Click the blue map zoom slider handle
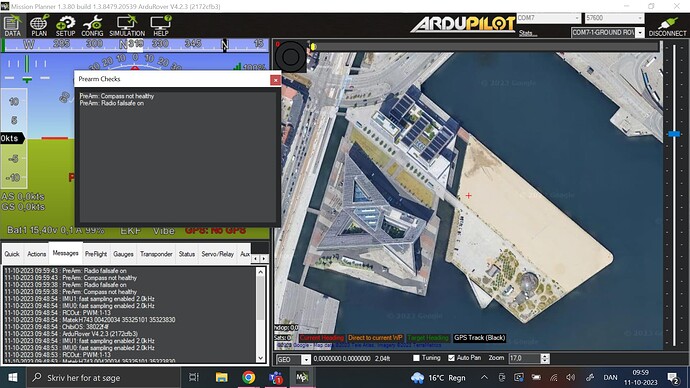690x388 pixels. [x=674, y=134]
